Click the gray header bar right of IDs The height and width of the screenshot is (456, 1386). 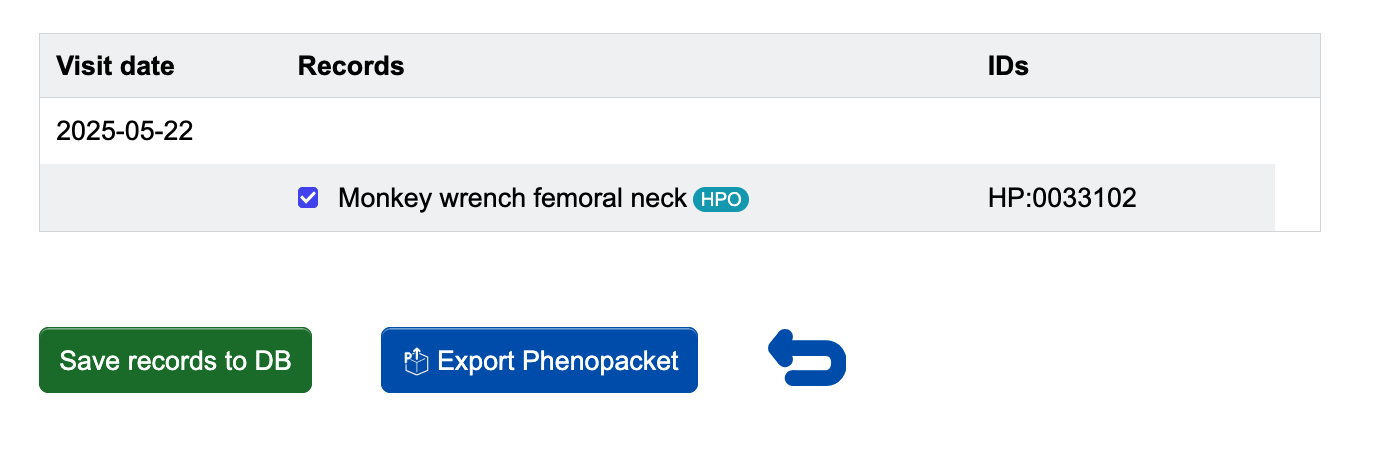(x=1175, y=66)
